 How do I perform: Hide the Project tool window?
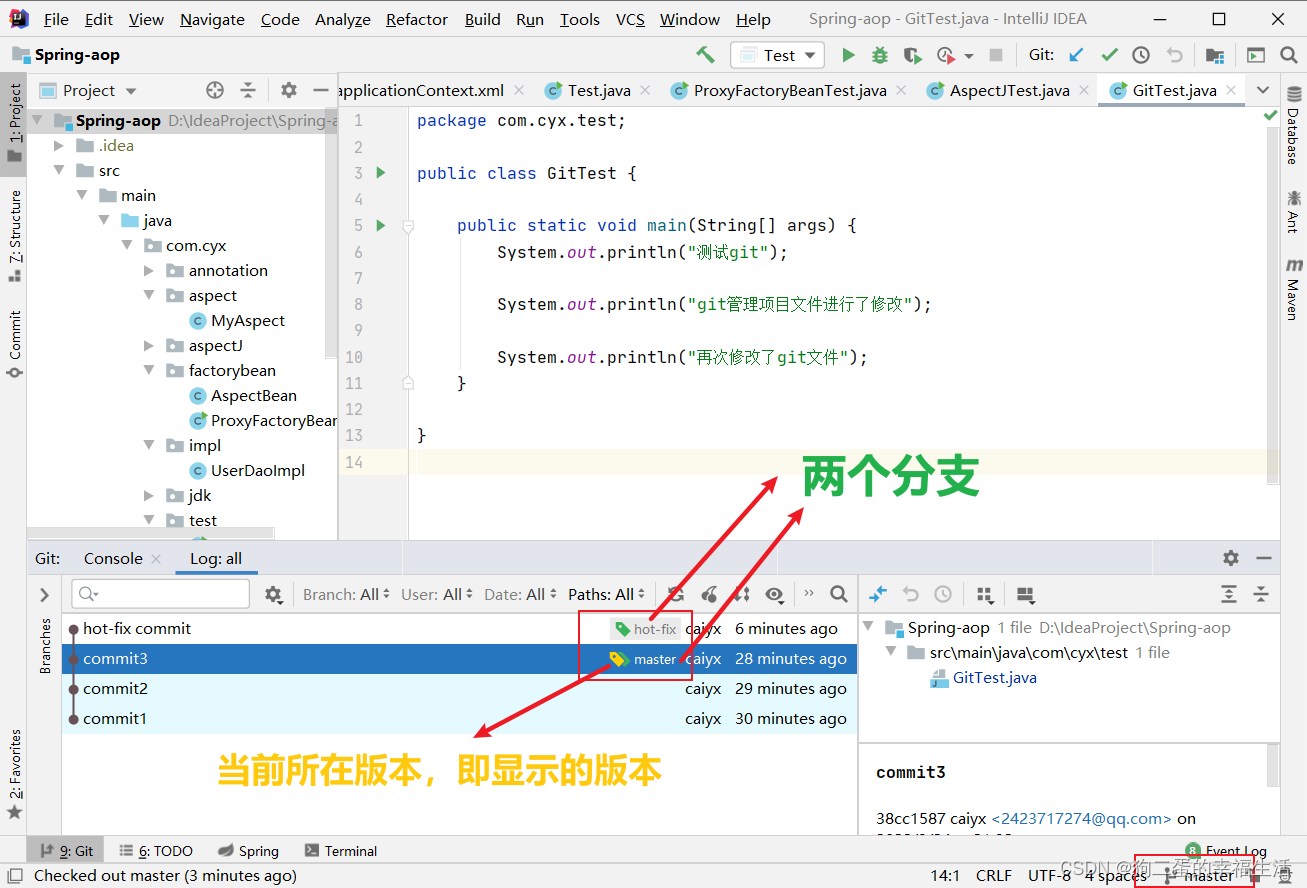321,90
